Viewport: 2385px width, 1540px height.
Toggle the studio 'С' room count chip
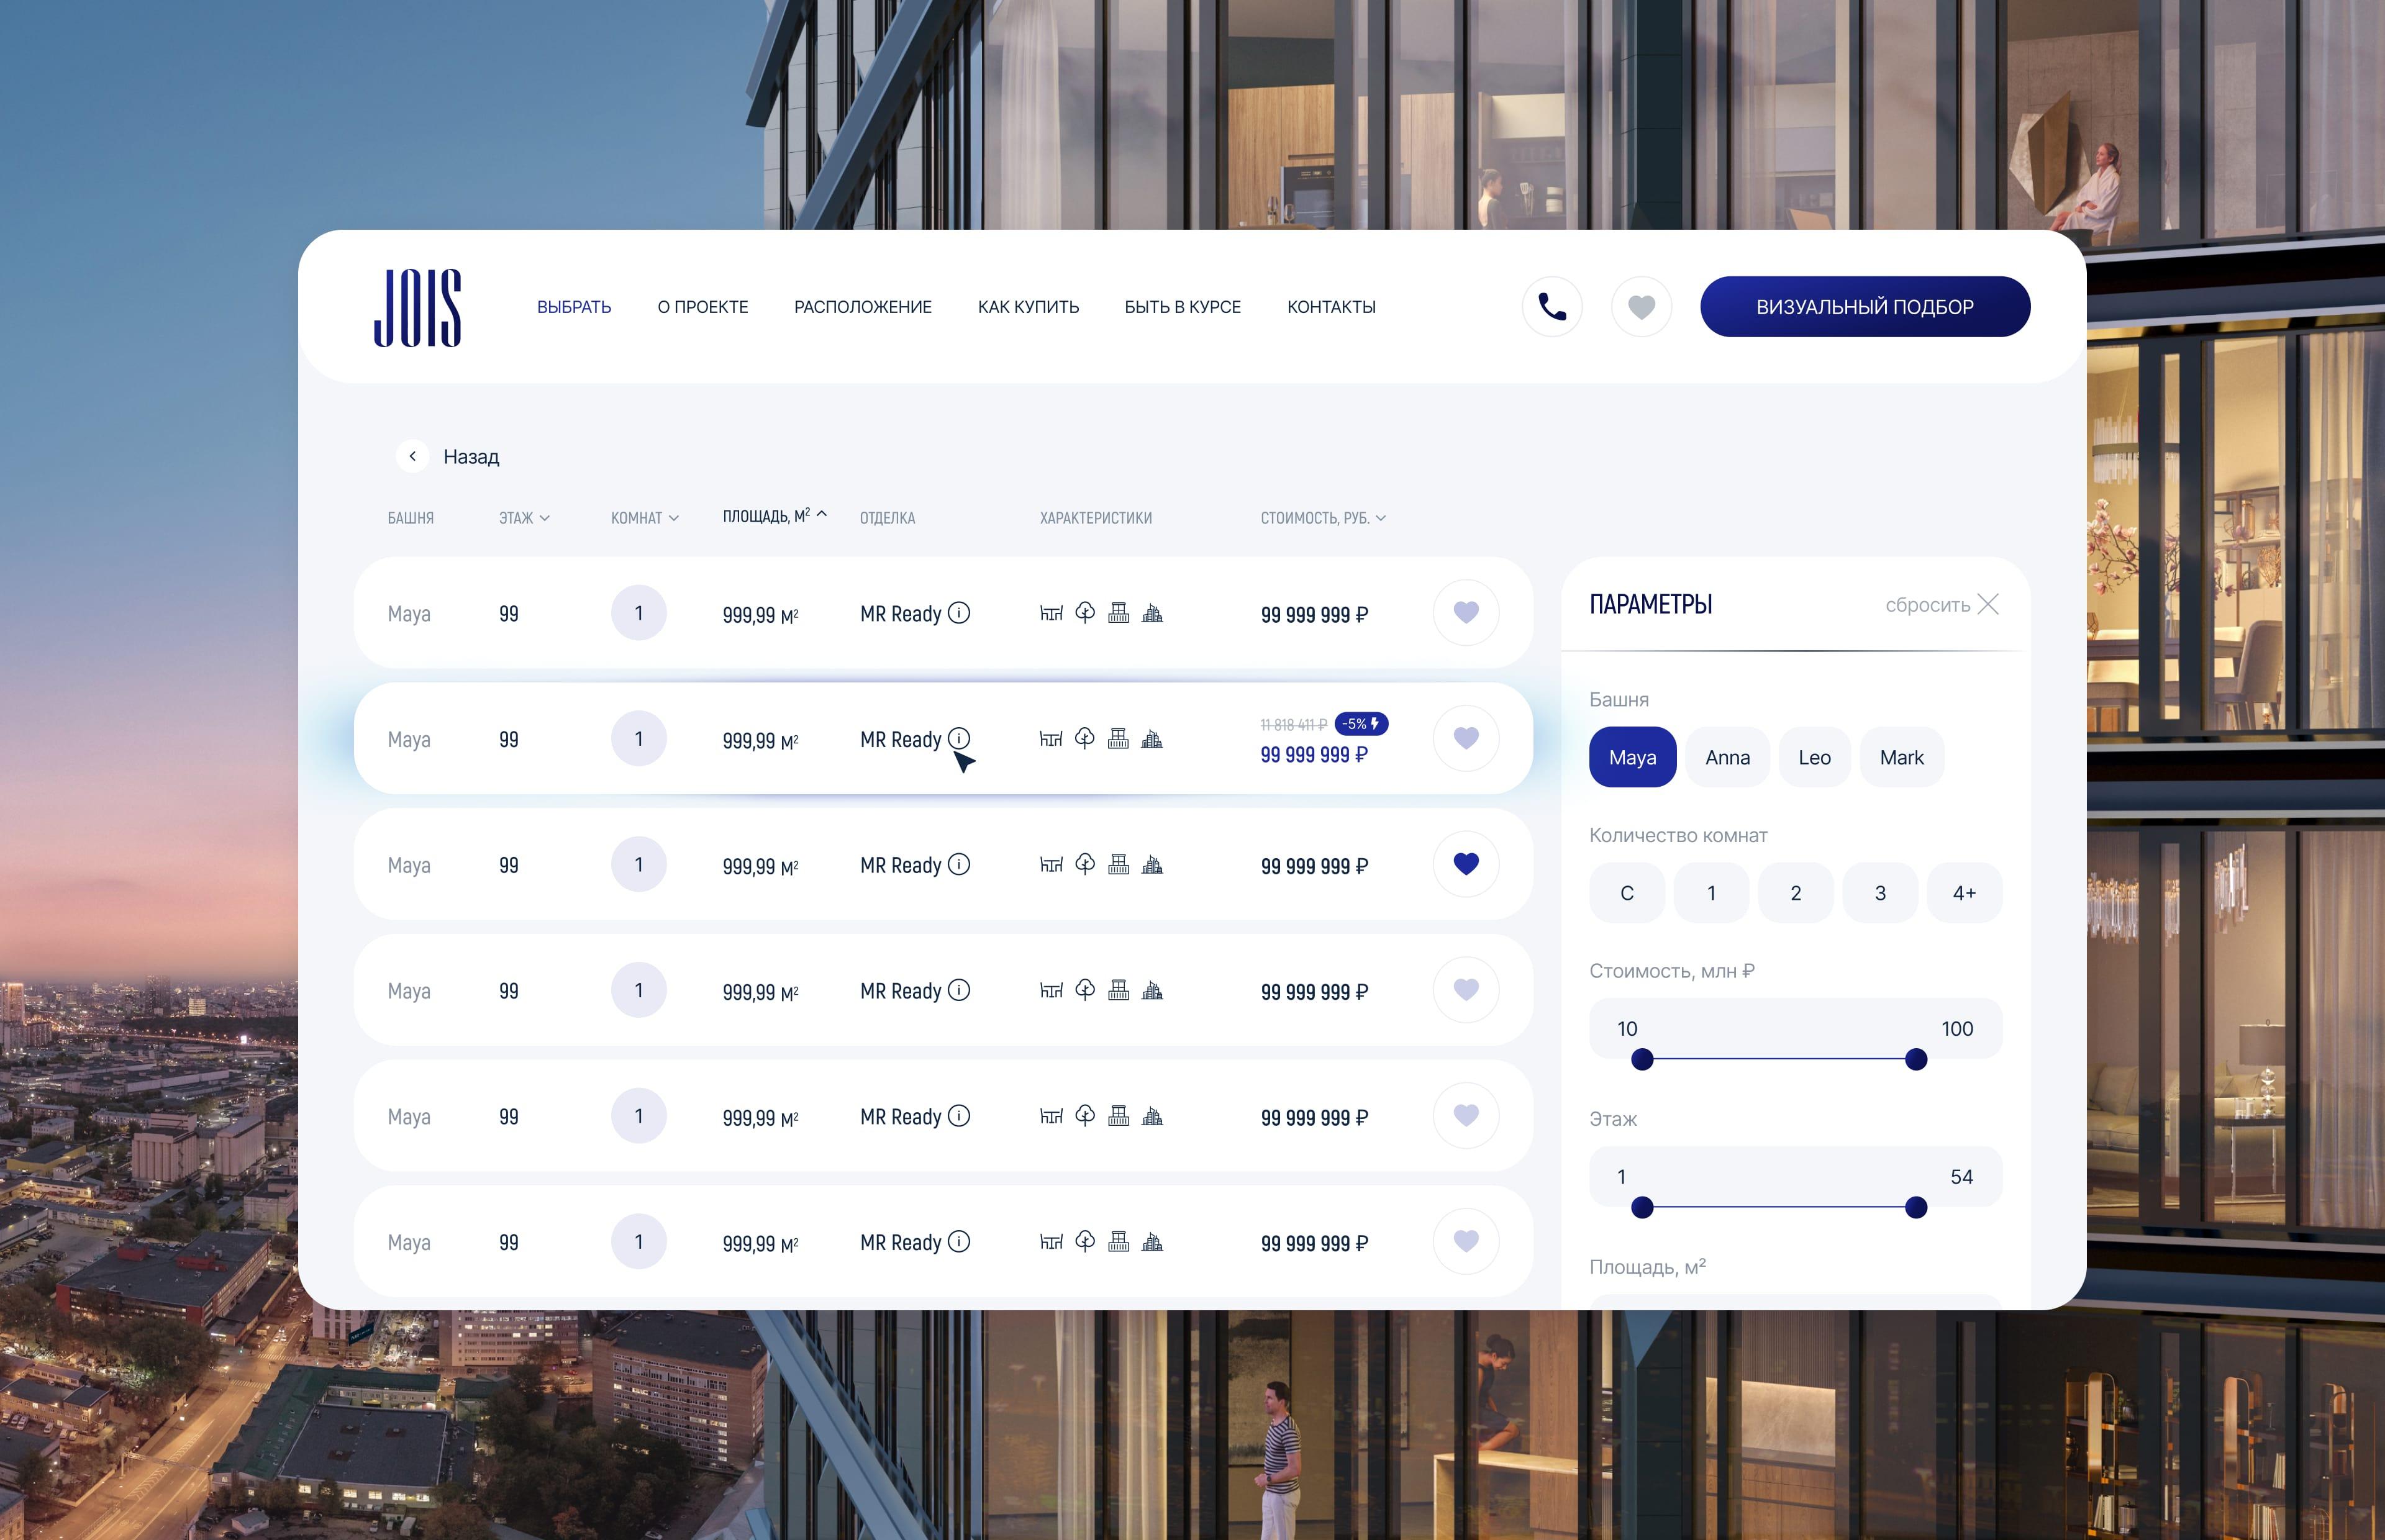coord(1627,893)
